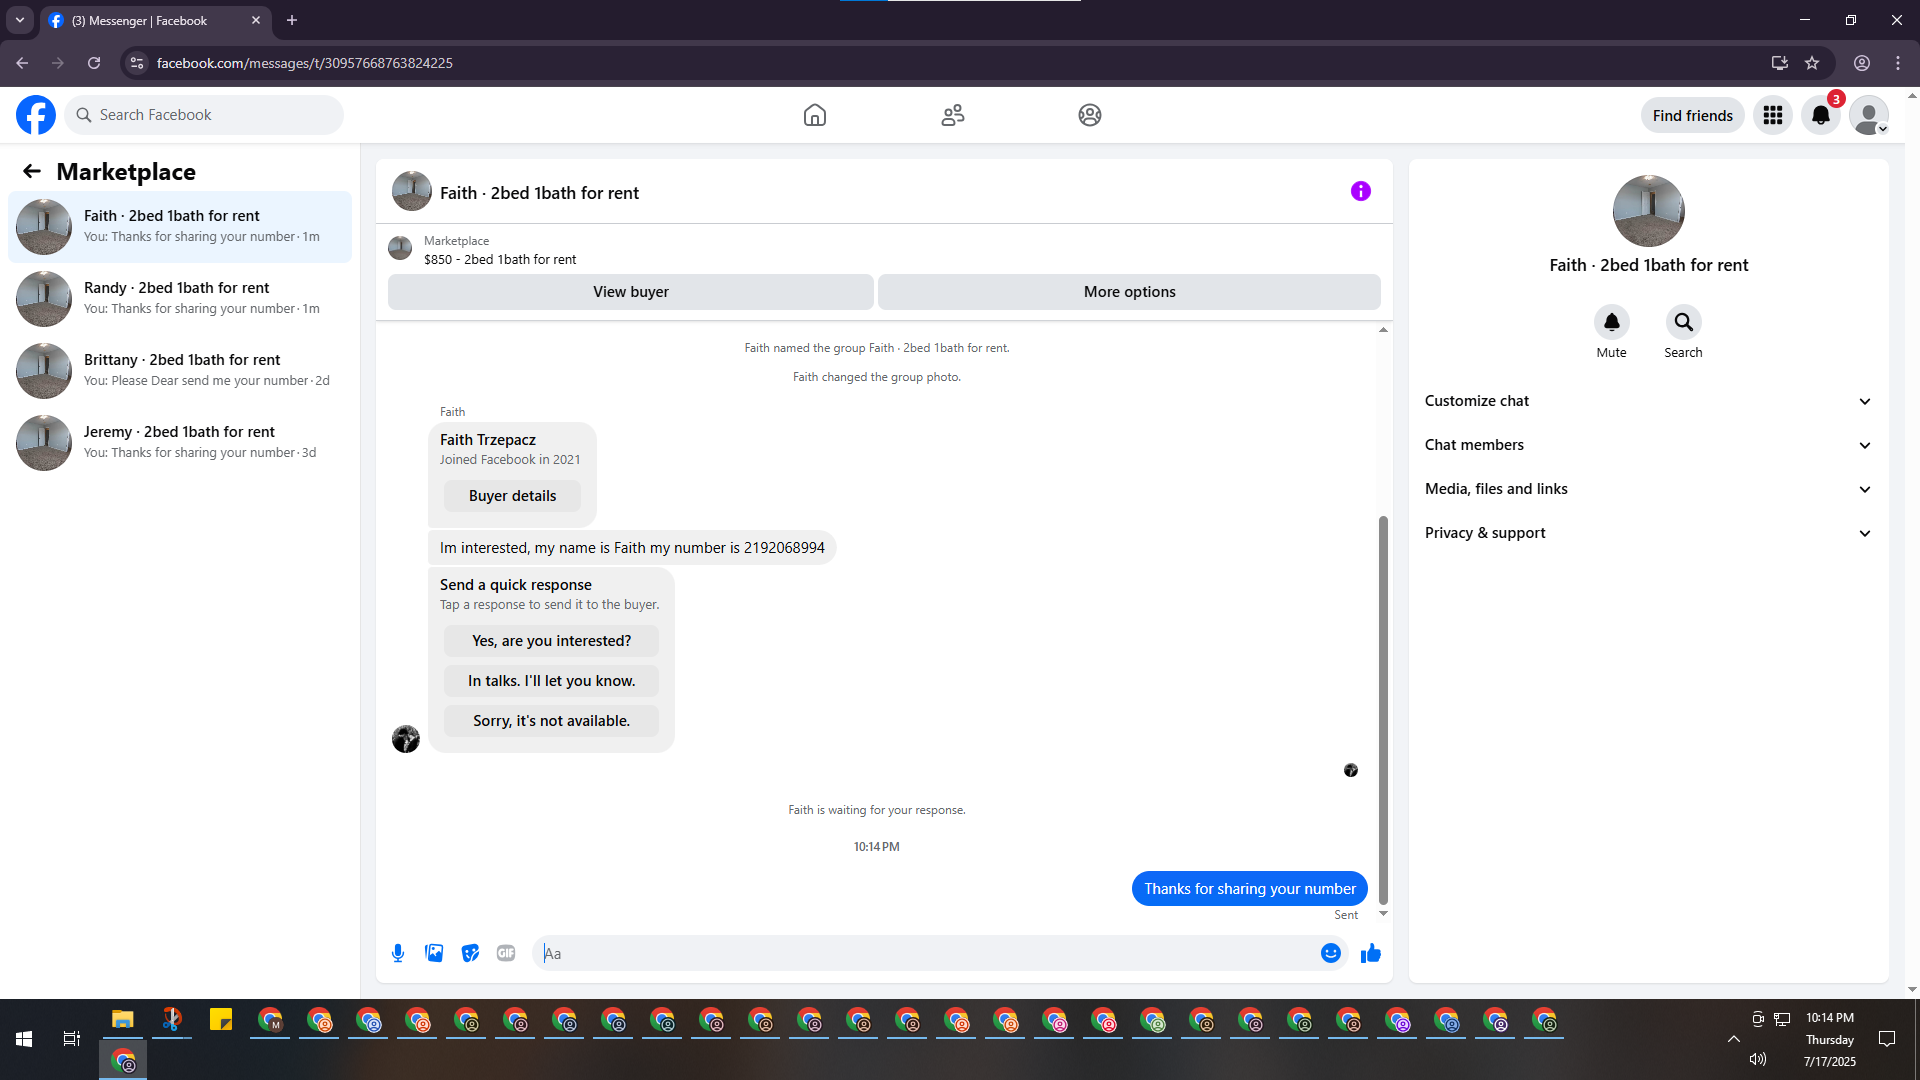View site information icon in address bar

coord(137,63)
